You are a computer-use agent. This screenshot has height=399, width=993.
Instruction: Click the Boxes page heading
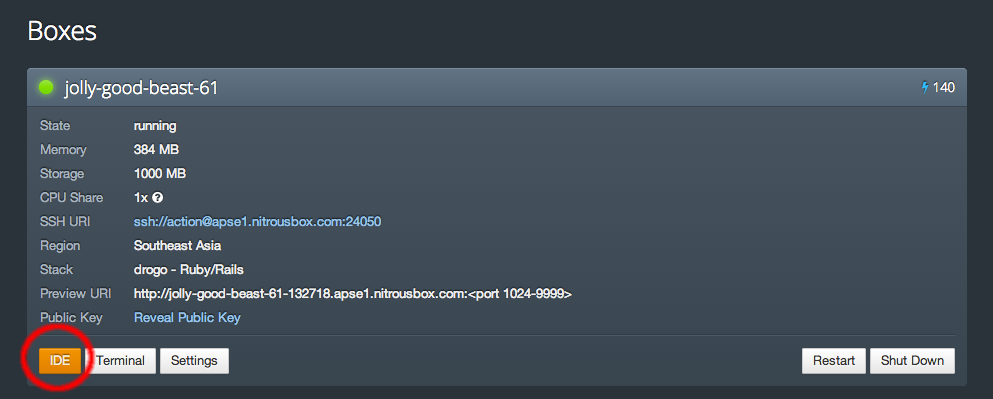[x=62, y=31]
